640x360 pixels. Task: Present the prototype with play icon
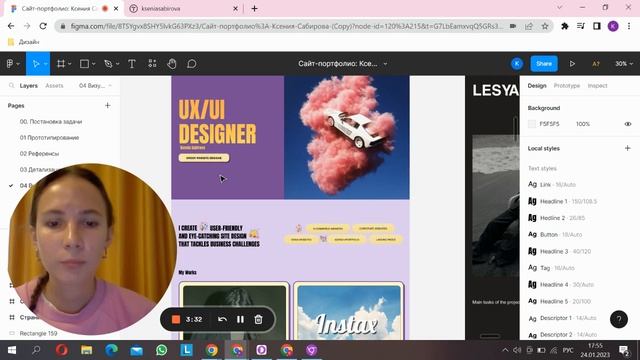tap(572, 64)
